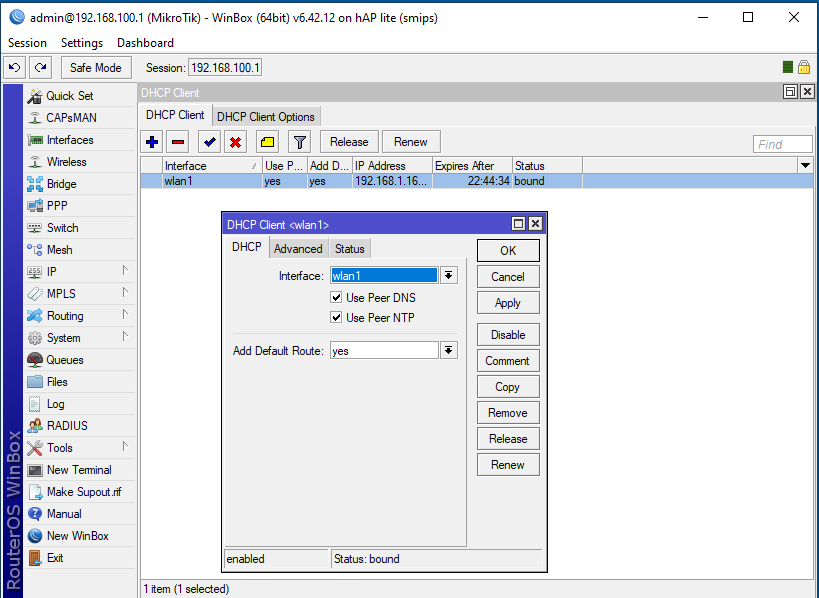Click the Redo arrow button
819x598 pixels.
[41, 67]
